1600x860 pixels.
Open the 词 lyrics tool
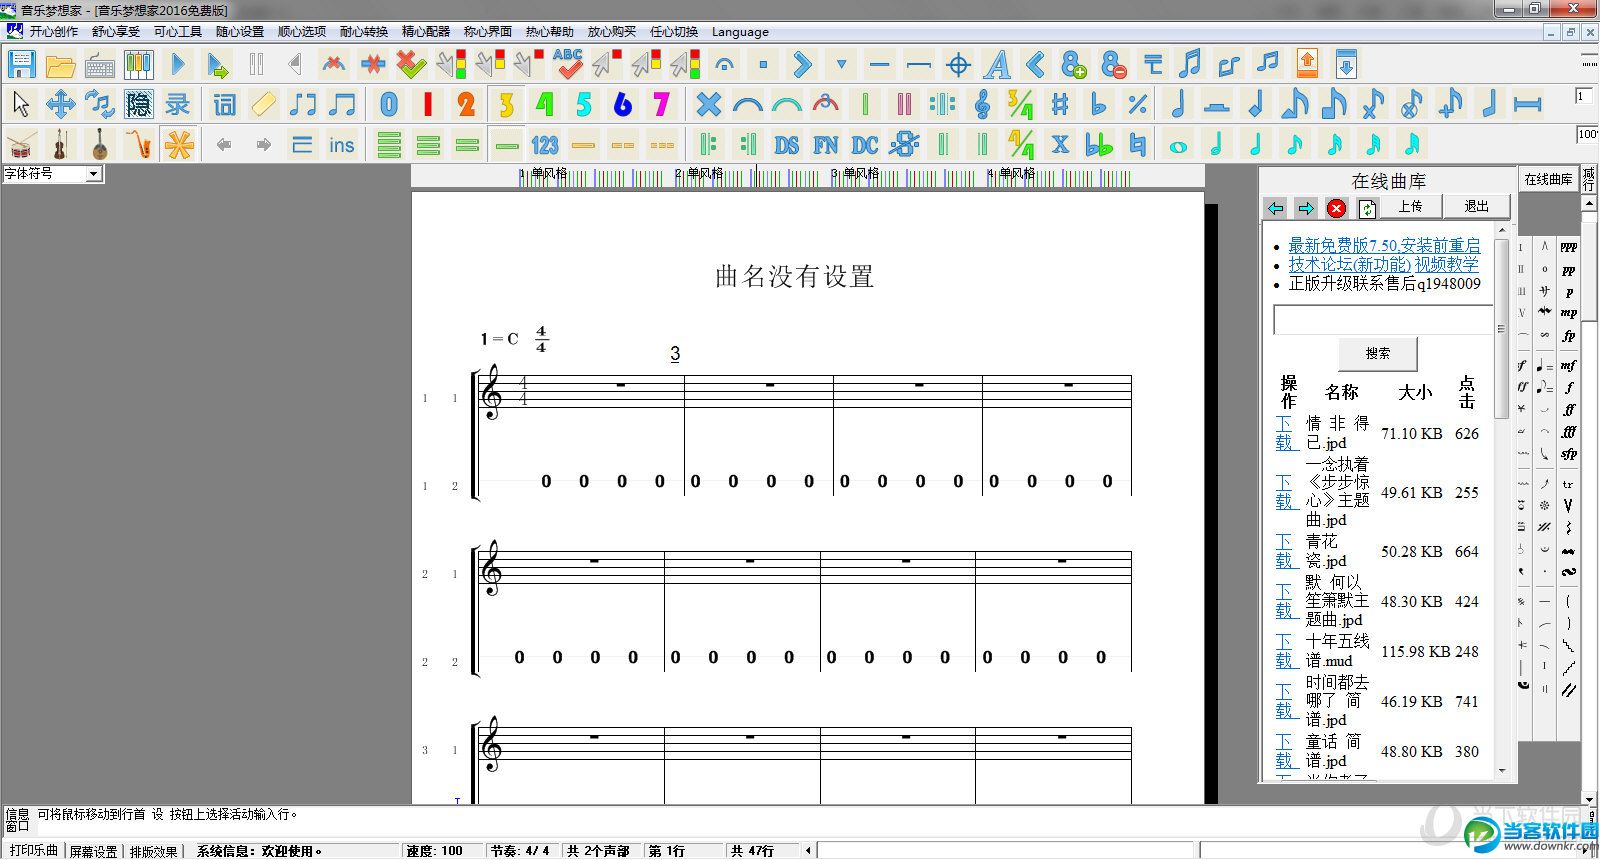(x=224, y=104)
